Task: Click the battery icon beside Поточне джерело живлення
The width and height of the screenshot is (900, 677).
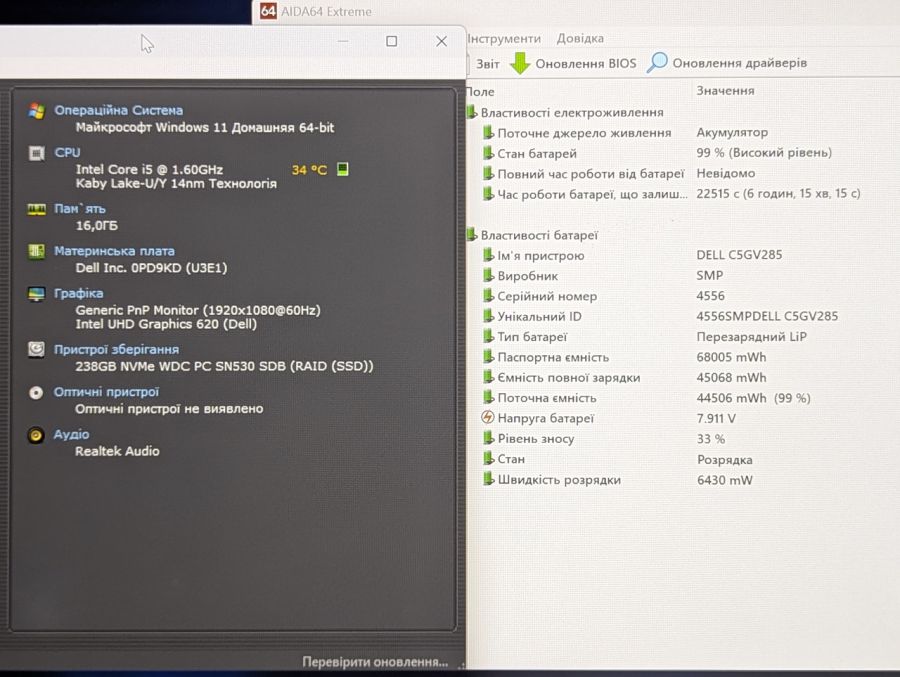Action: point(488,133)
